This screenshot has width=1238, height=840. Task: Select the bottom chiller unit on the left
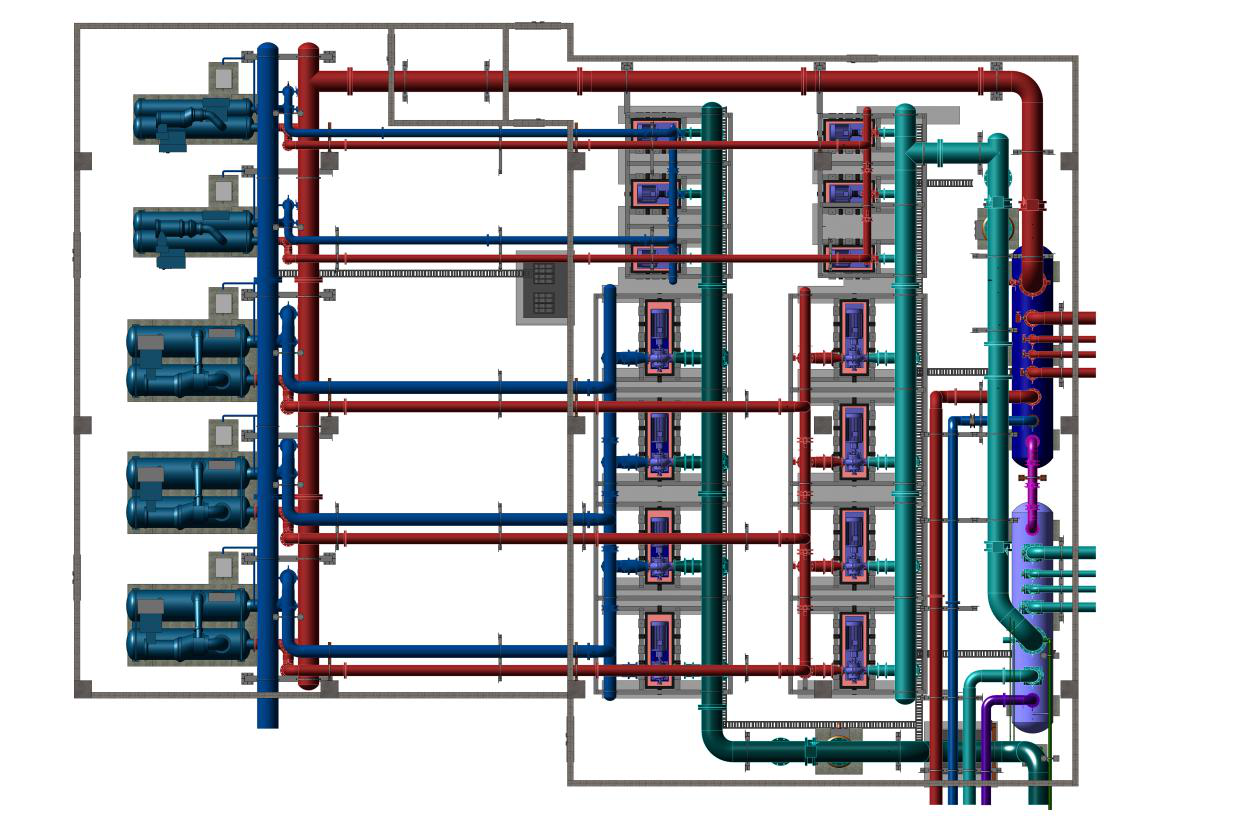(x=190, y=624)
